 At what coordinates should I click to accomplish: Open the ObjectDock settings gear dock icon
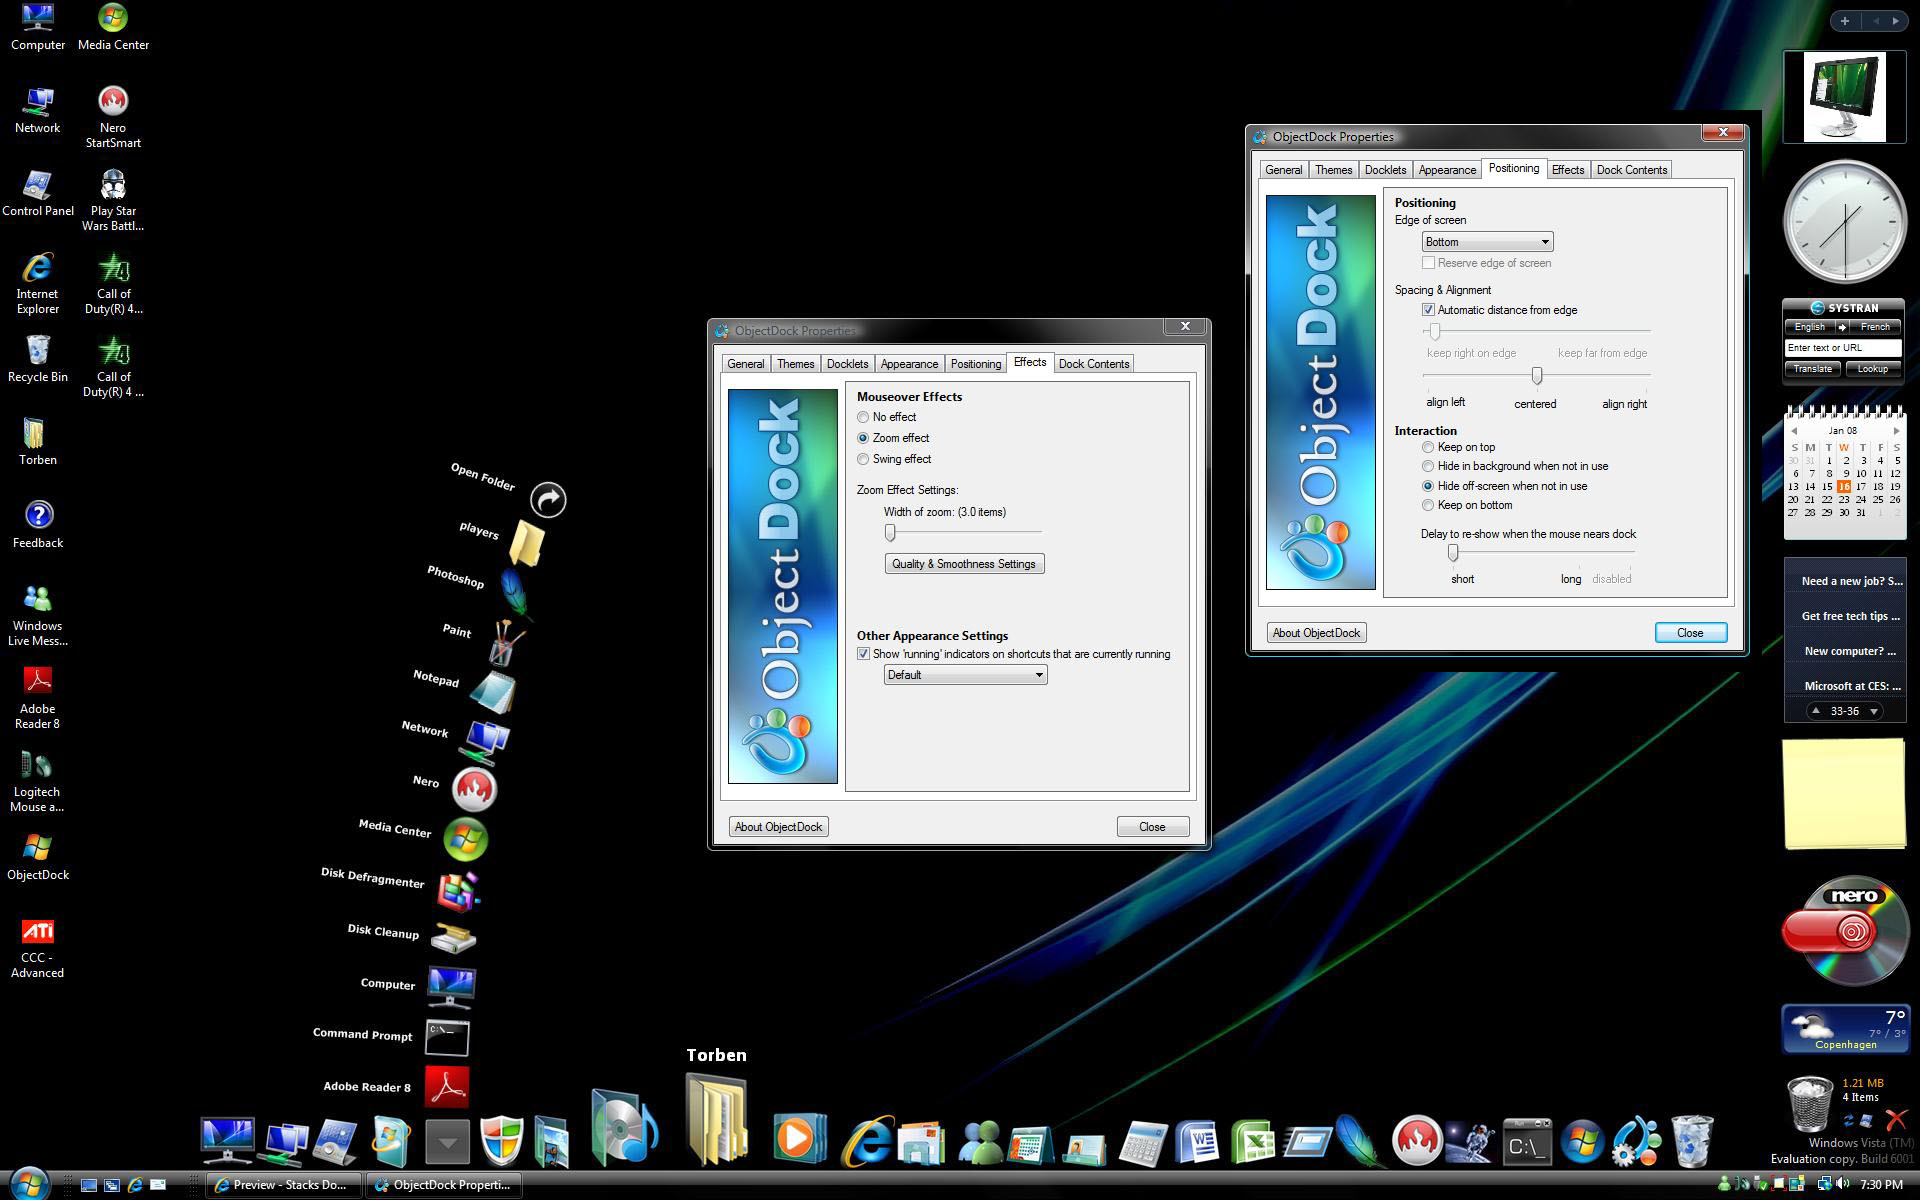1636,1141
